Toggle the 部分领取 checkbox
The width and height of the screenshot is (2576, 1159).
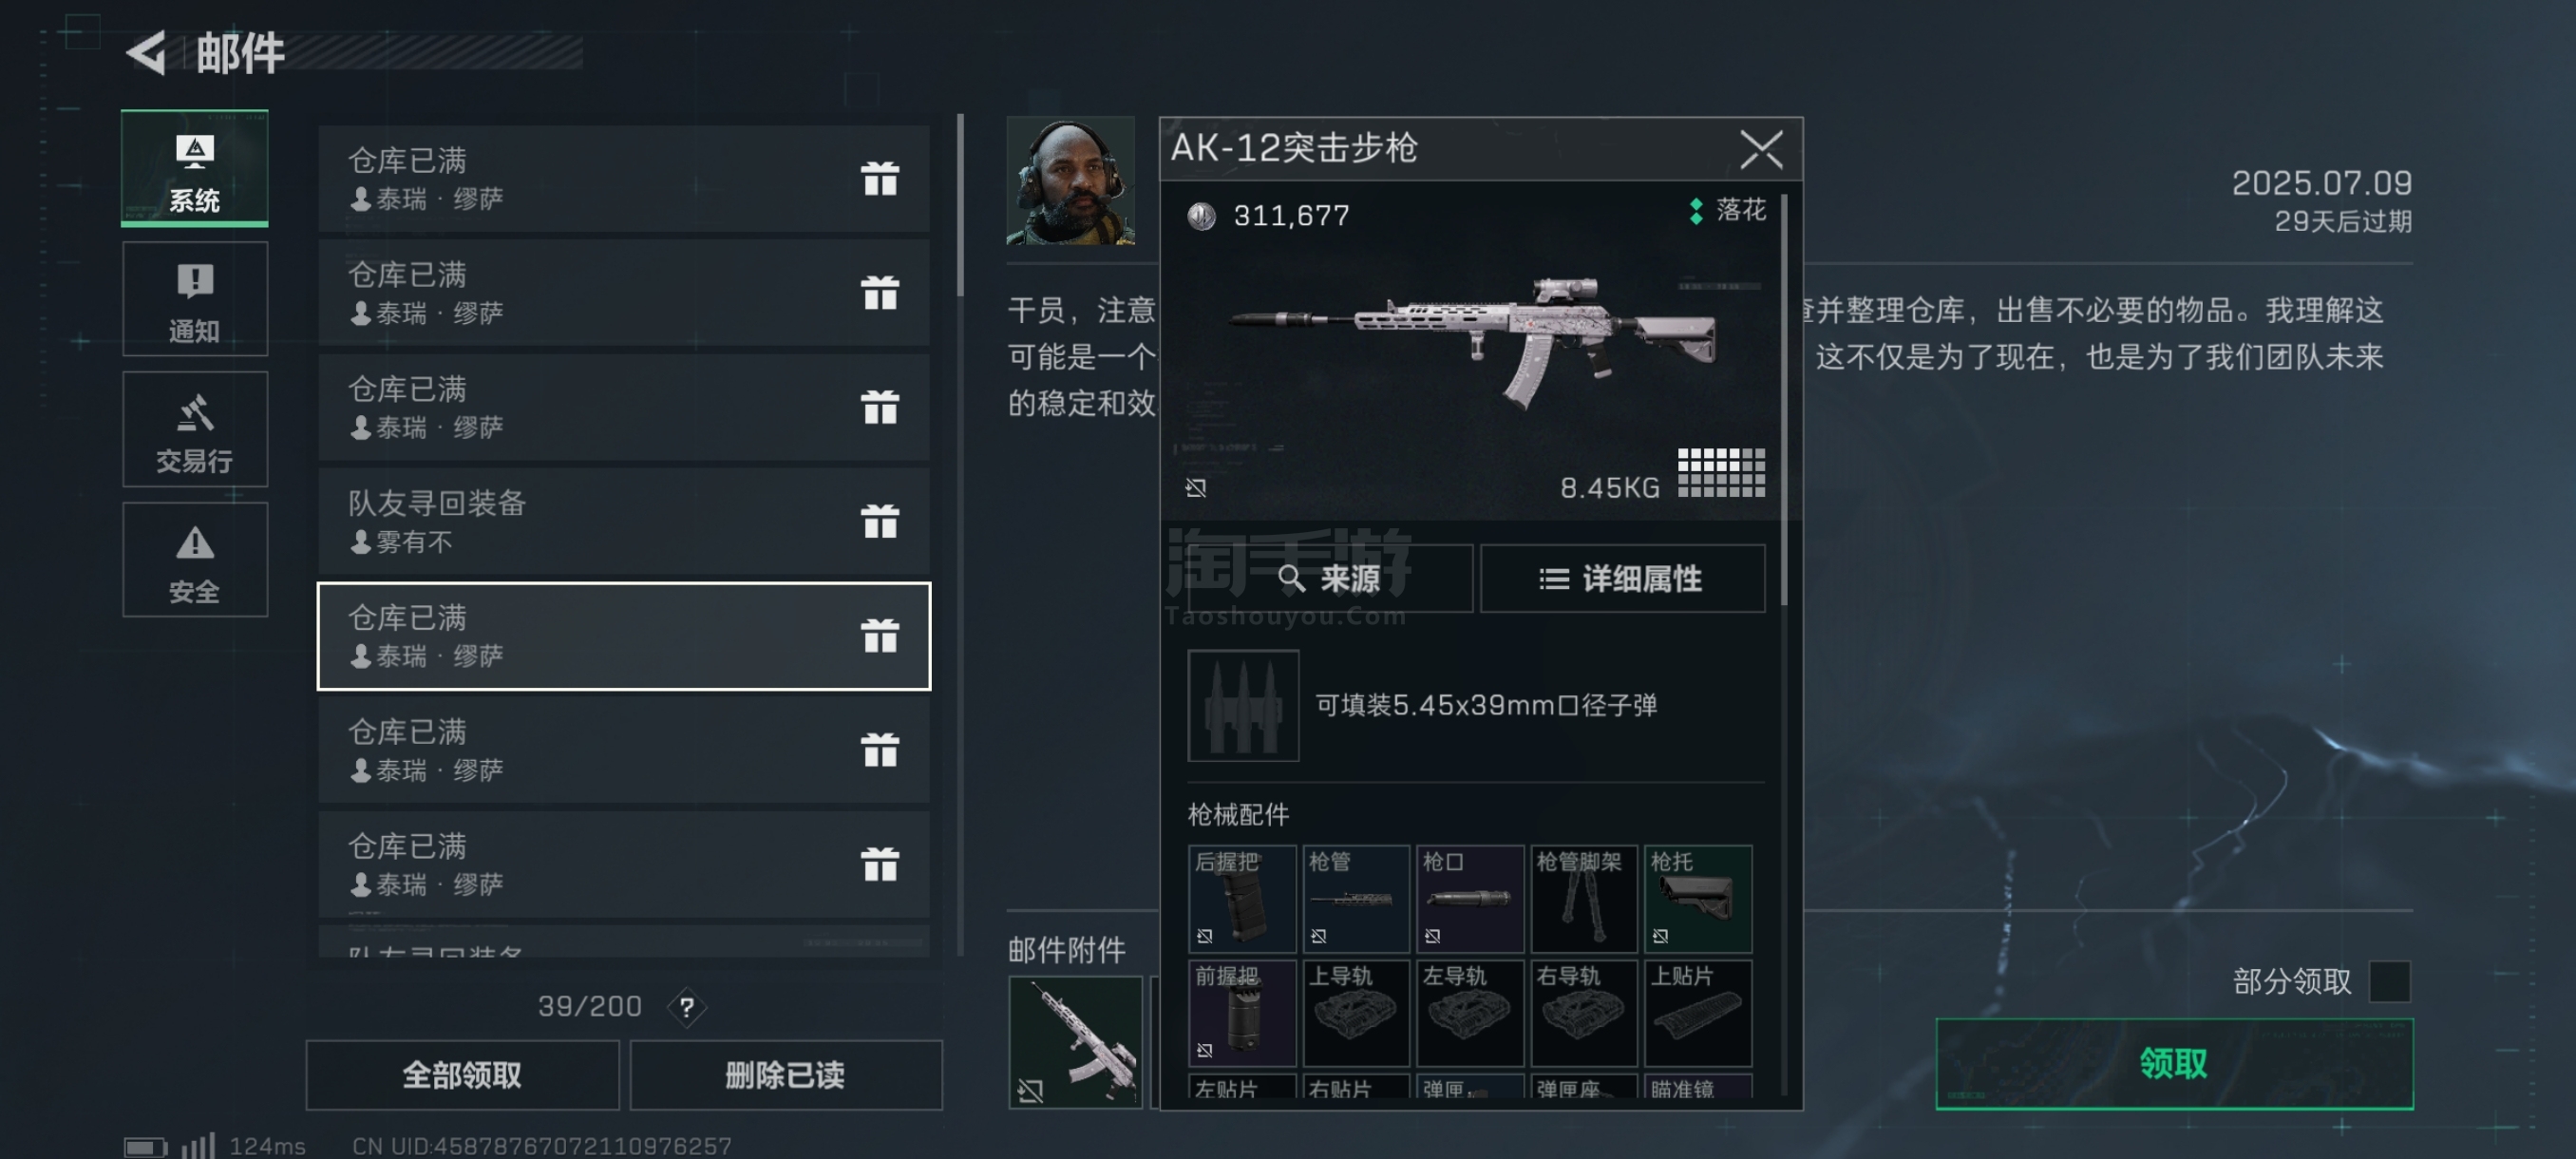2389,981
